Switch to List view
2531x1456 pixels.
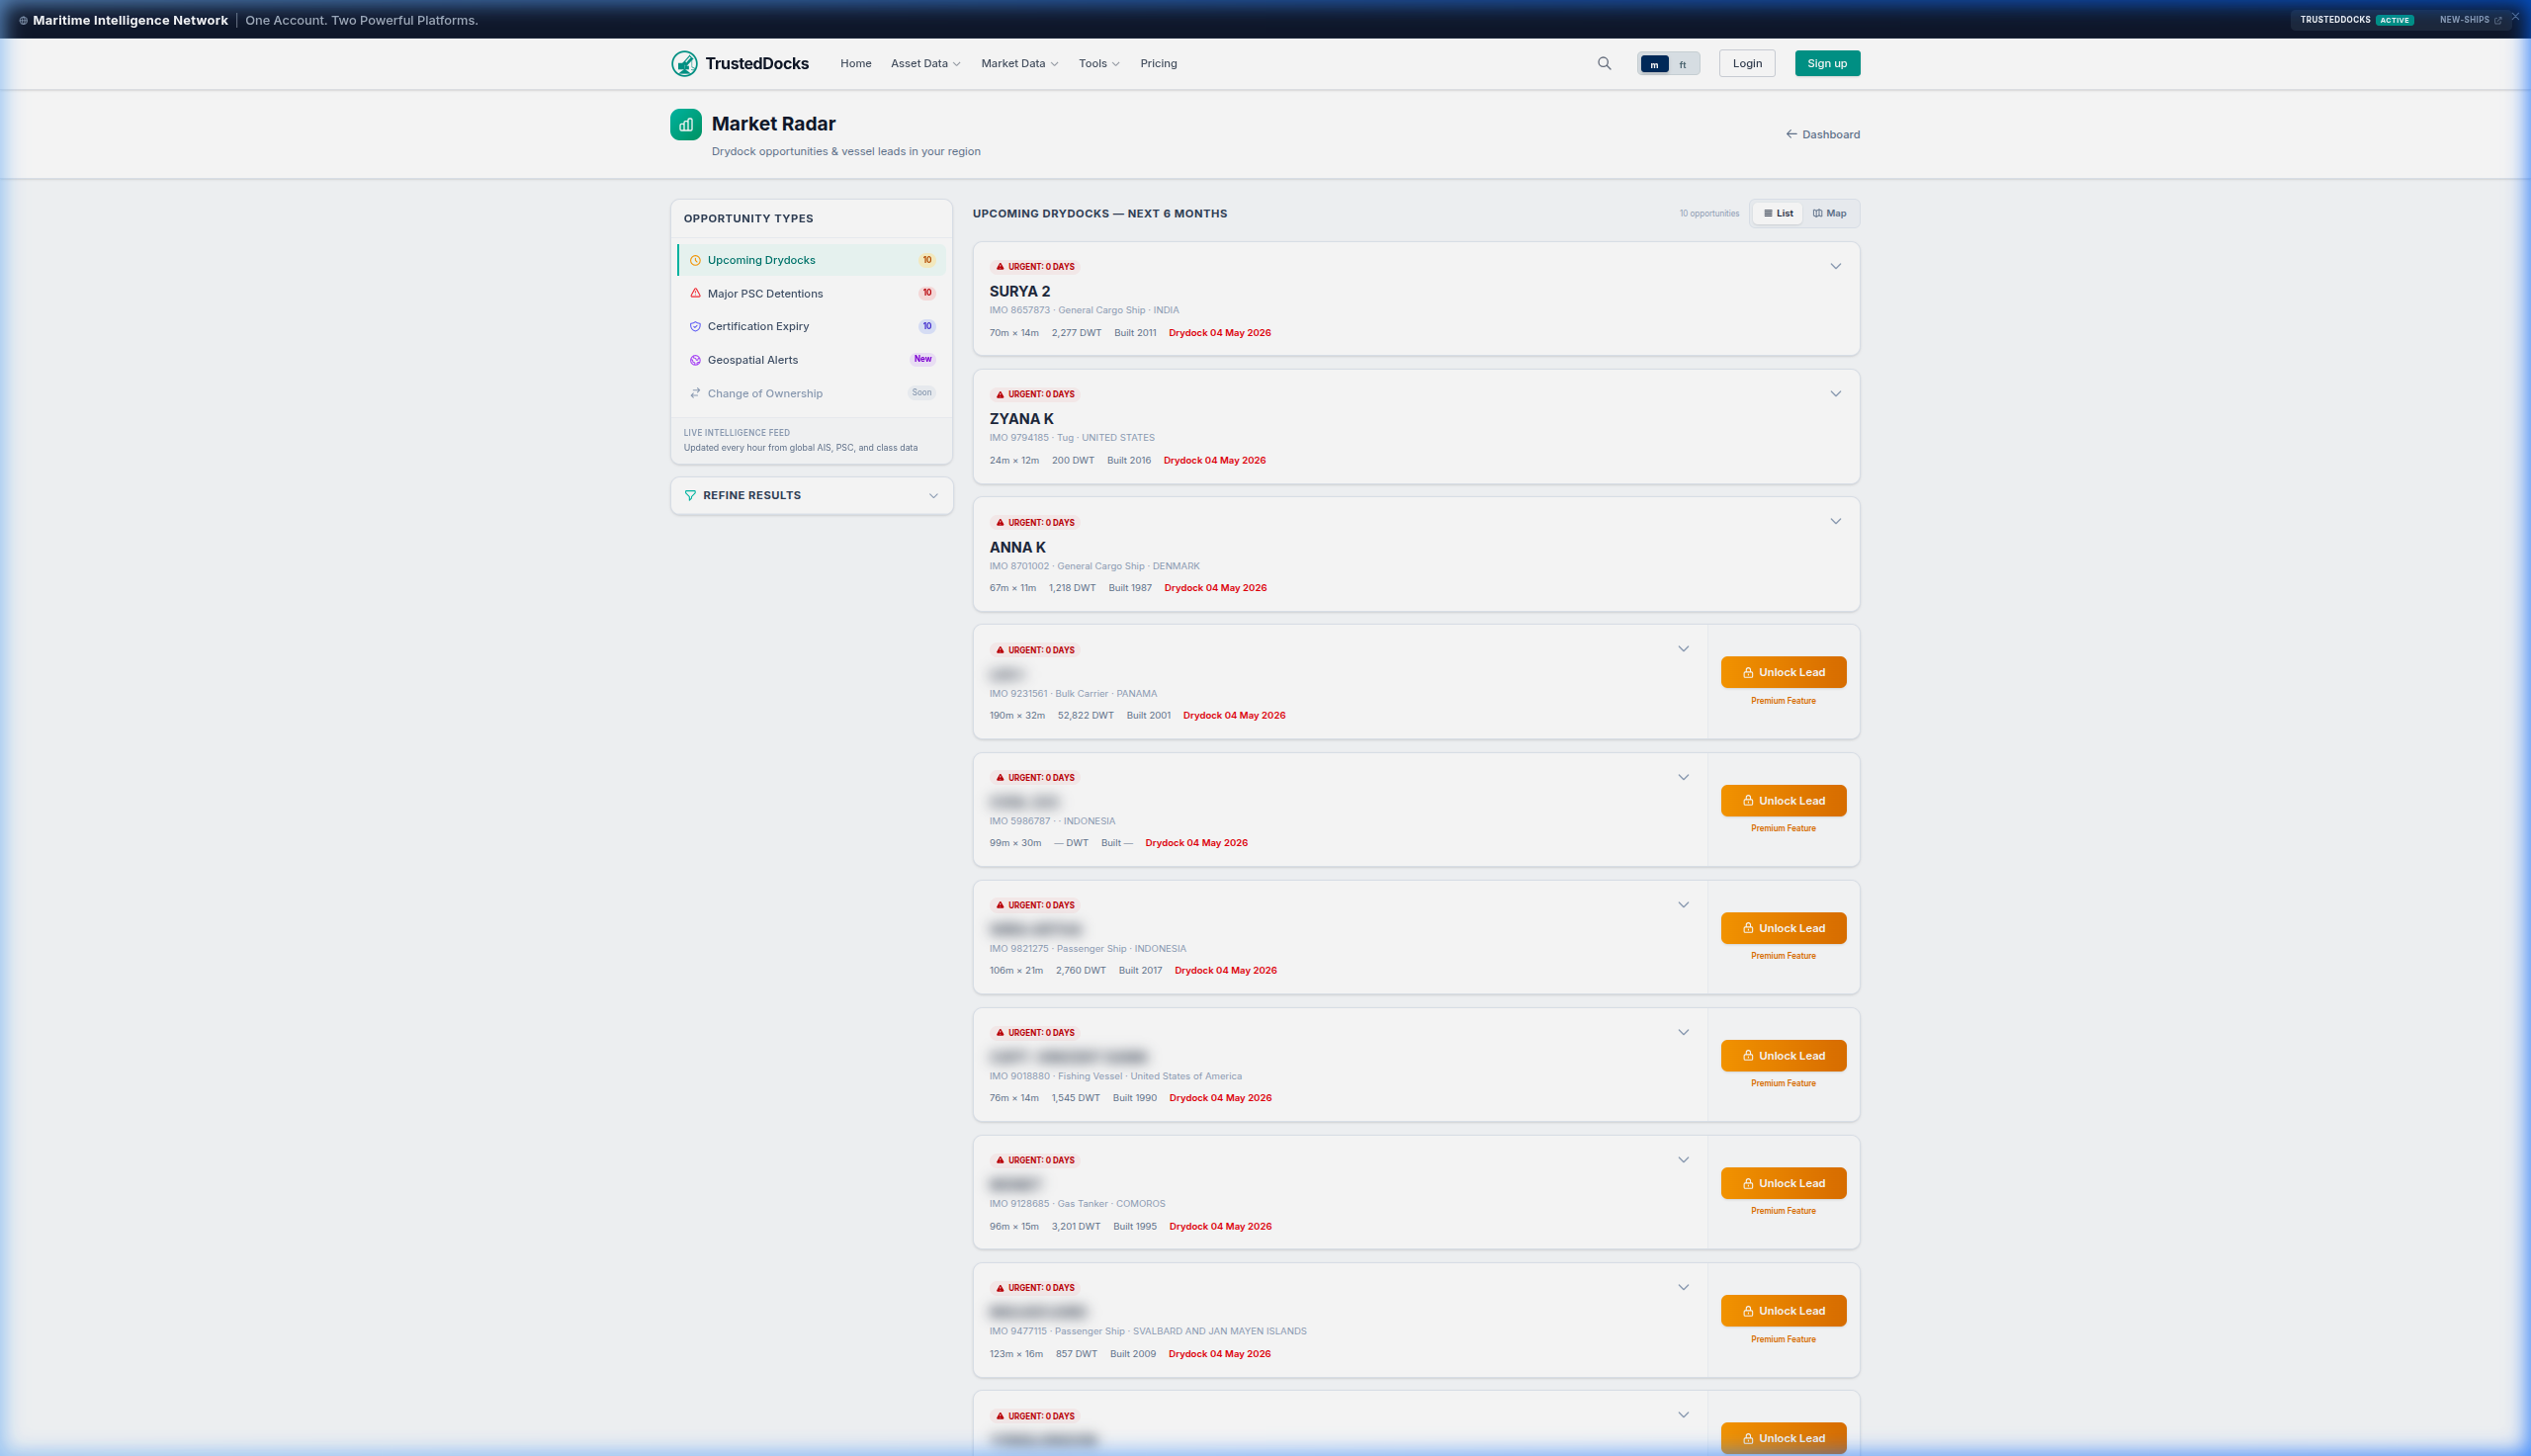(1778, 213)
